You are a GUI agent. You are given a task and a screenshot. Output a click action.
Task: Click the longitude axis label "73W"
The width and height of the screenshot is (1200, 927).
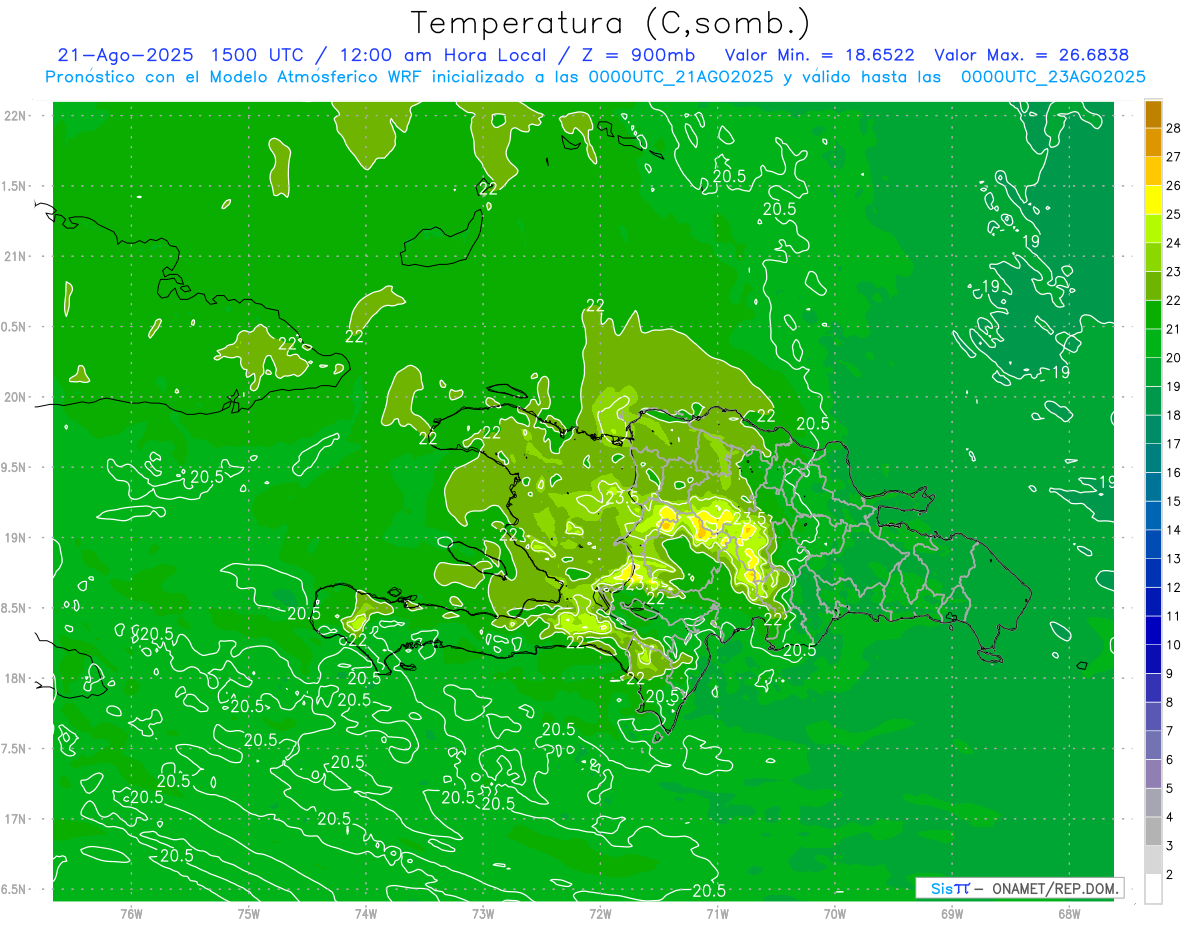tap(483, 913)
